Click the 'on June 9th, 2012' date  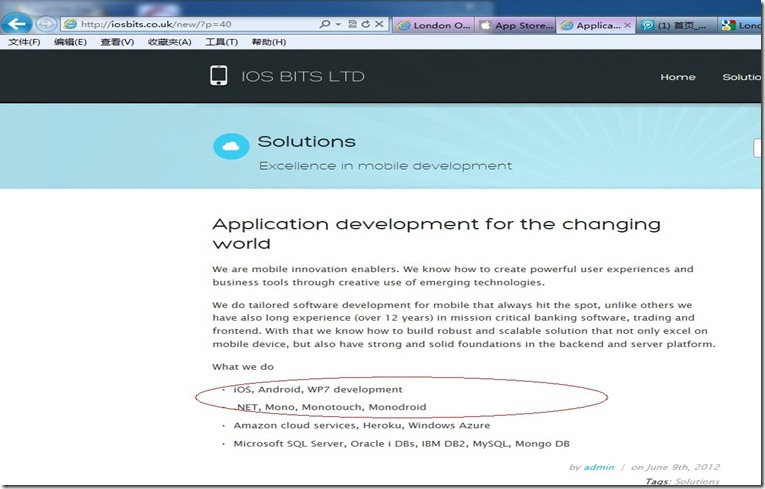675,467
